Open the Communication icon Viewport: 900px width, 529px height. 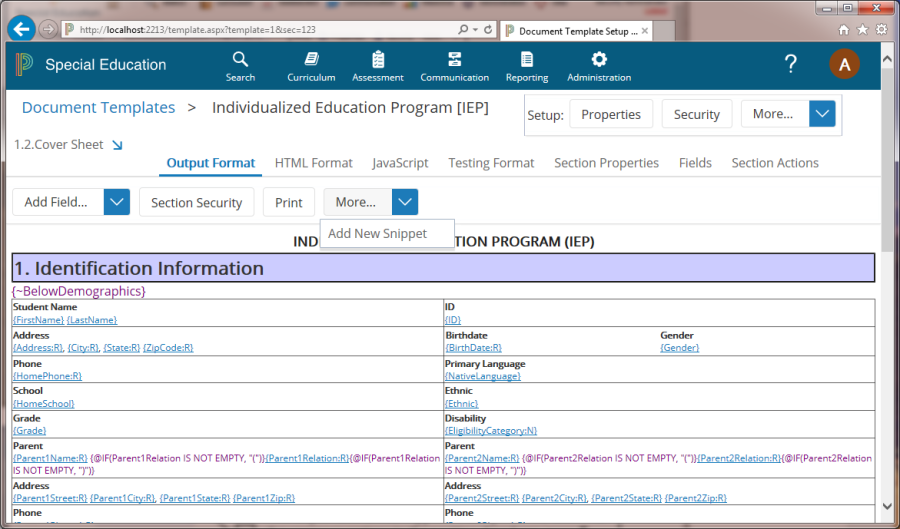click(x=454, y=60)
